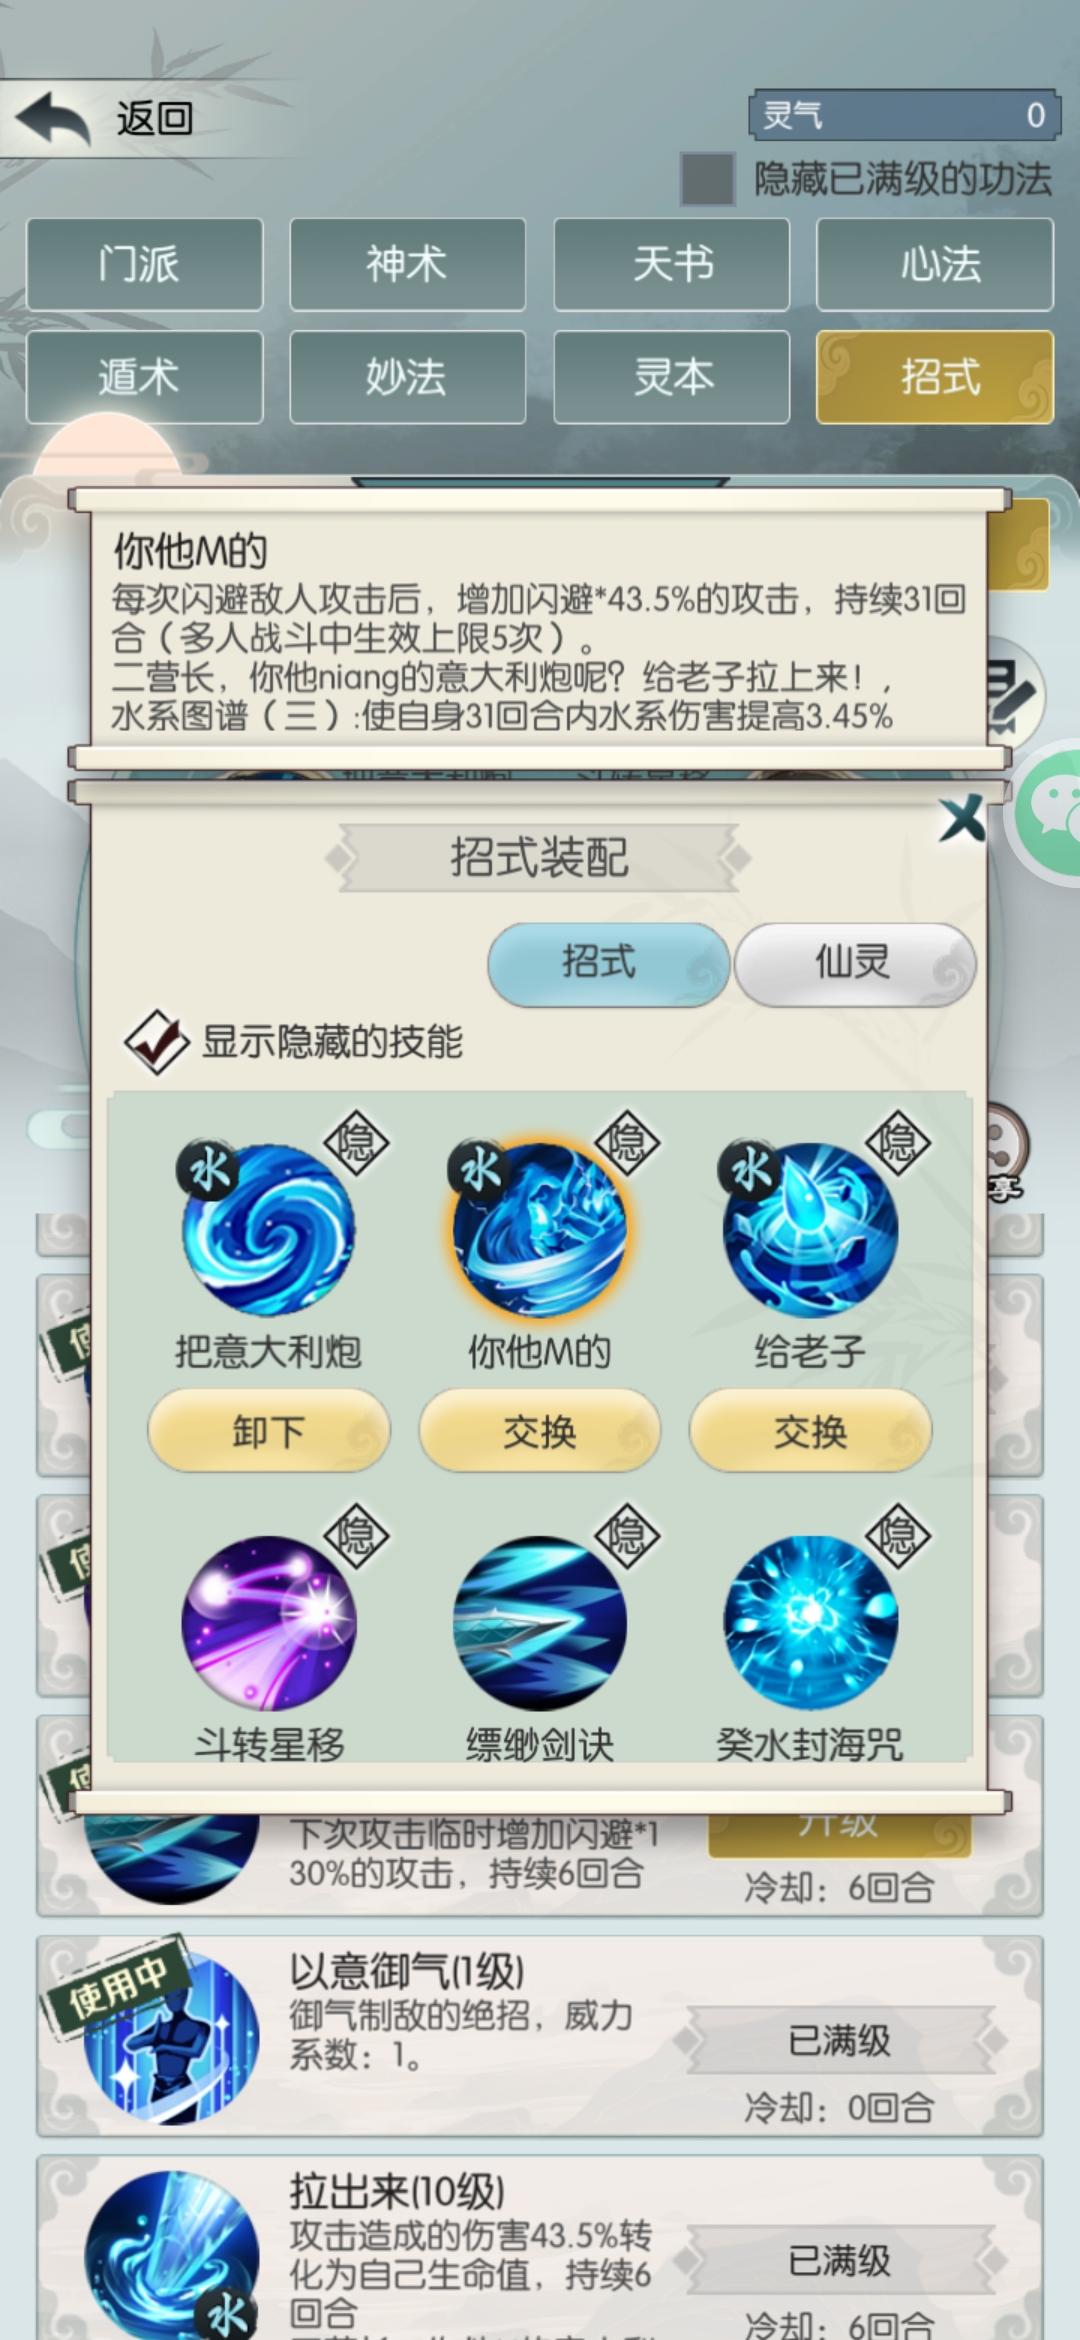Select the 癸水封海咒 skill icon

[x=810, y=1622]
